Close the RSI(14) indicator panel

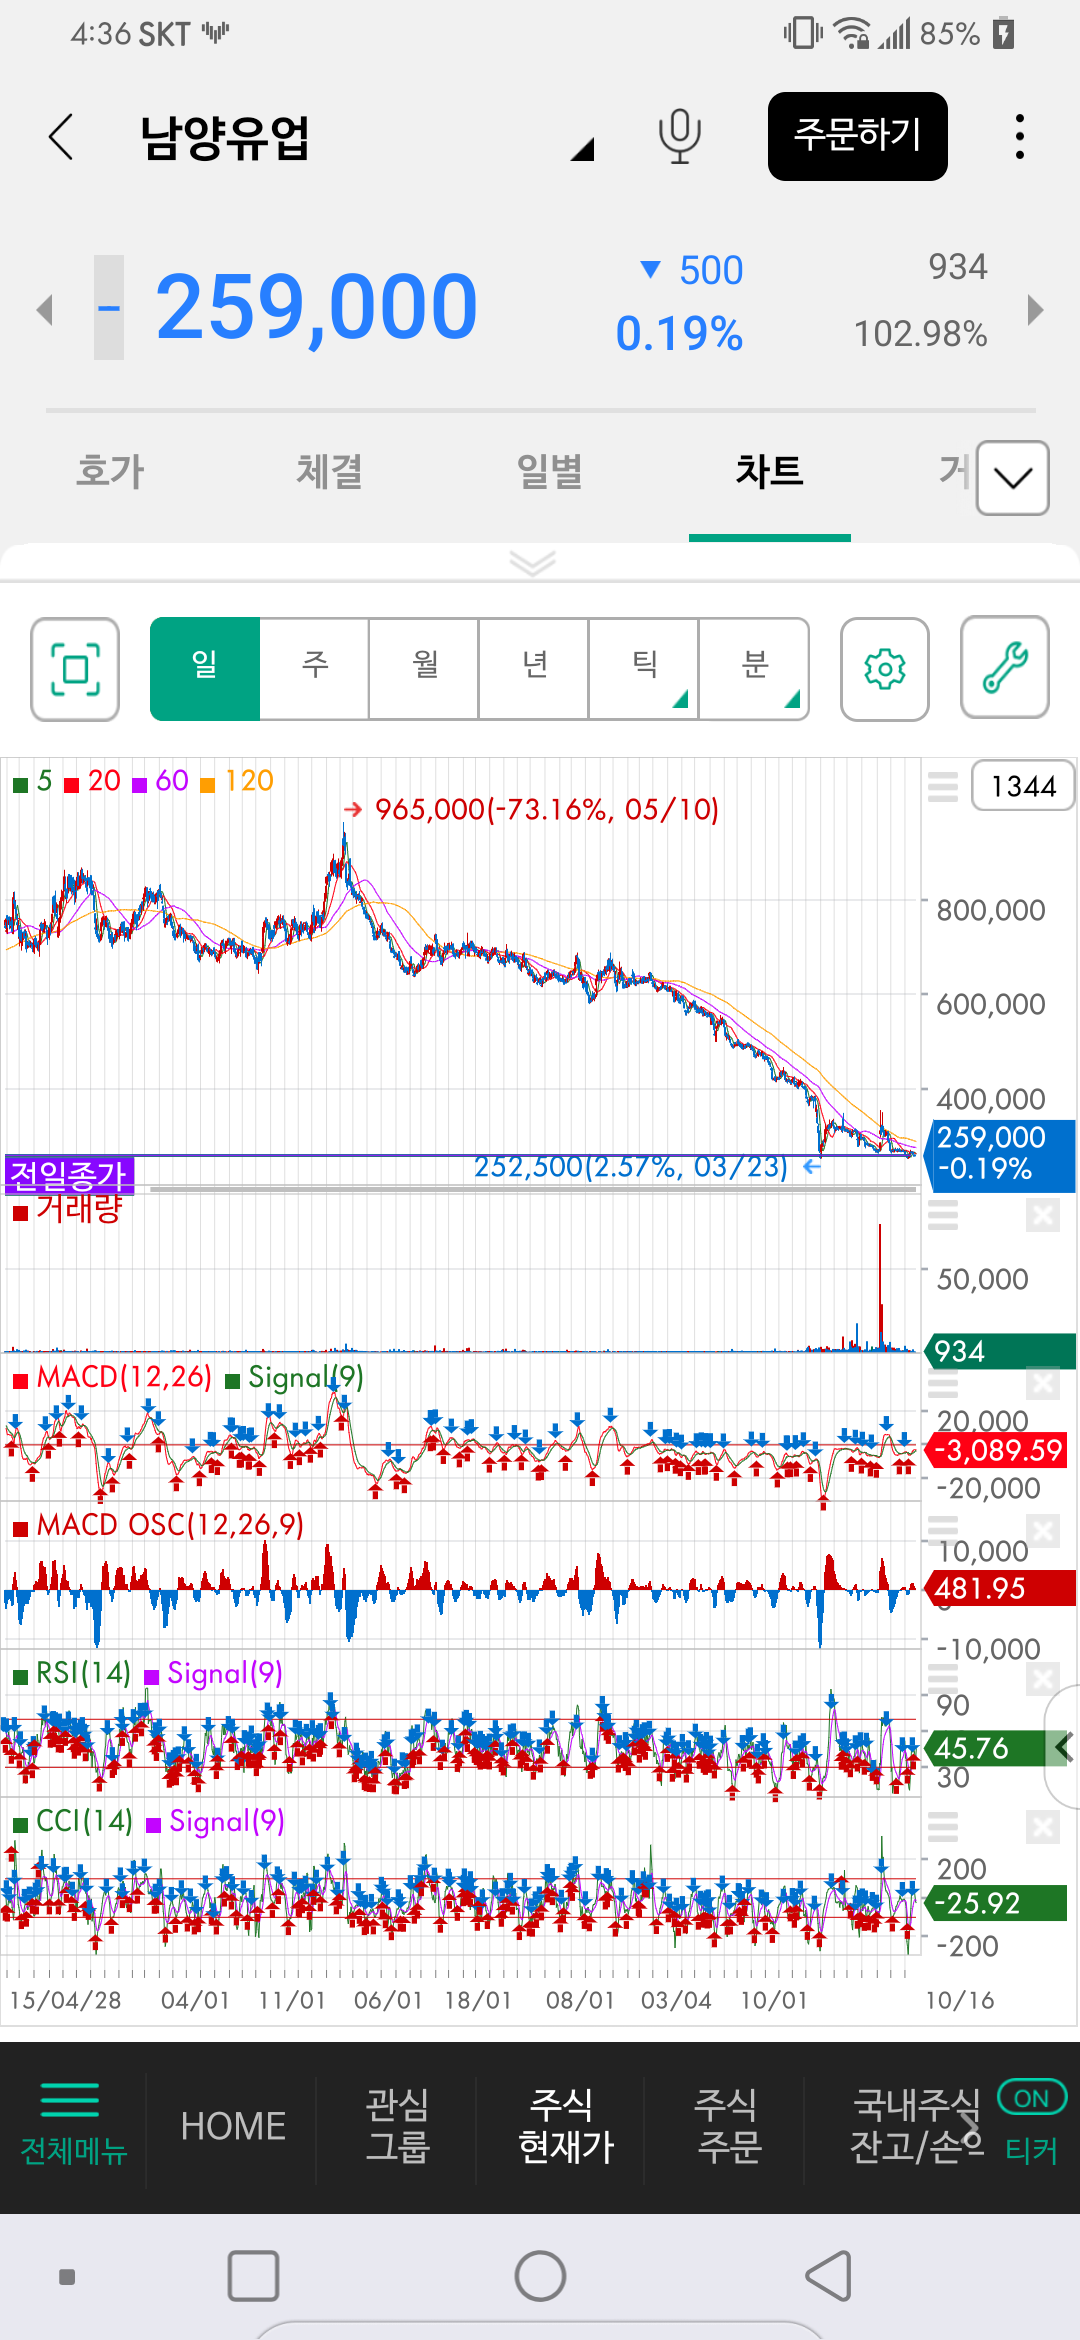(1042, 1678)
